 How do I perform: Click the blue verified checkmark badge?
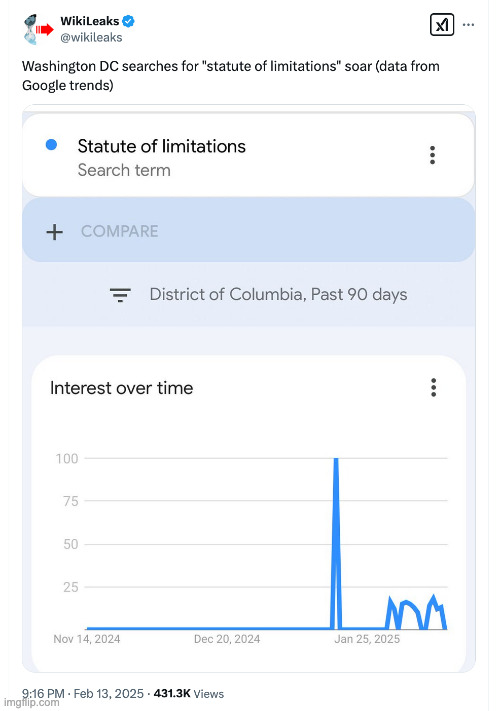tap(128, 21)
